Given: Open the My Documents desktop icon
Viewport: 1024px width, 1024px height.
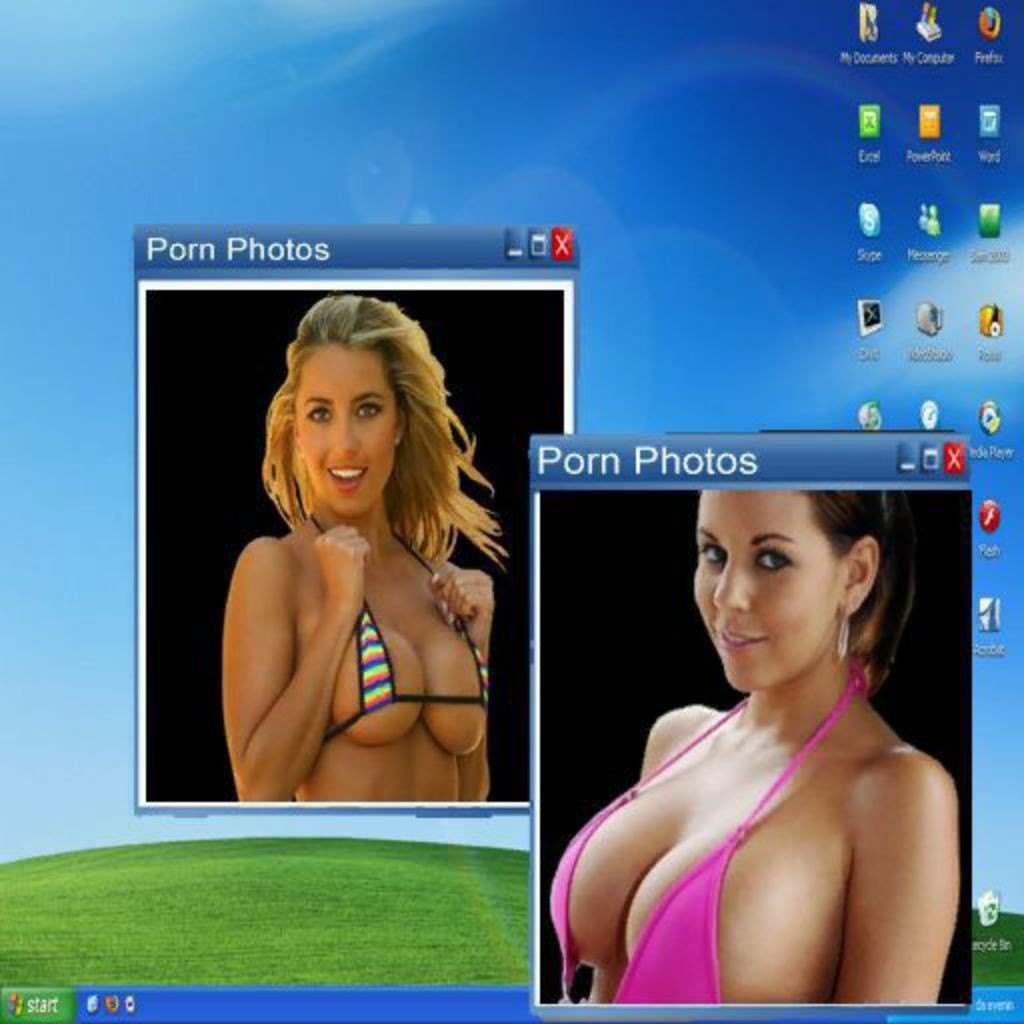Looking at the screenshot, I should tap(868, 24).
